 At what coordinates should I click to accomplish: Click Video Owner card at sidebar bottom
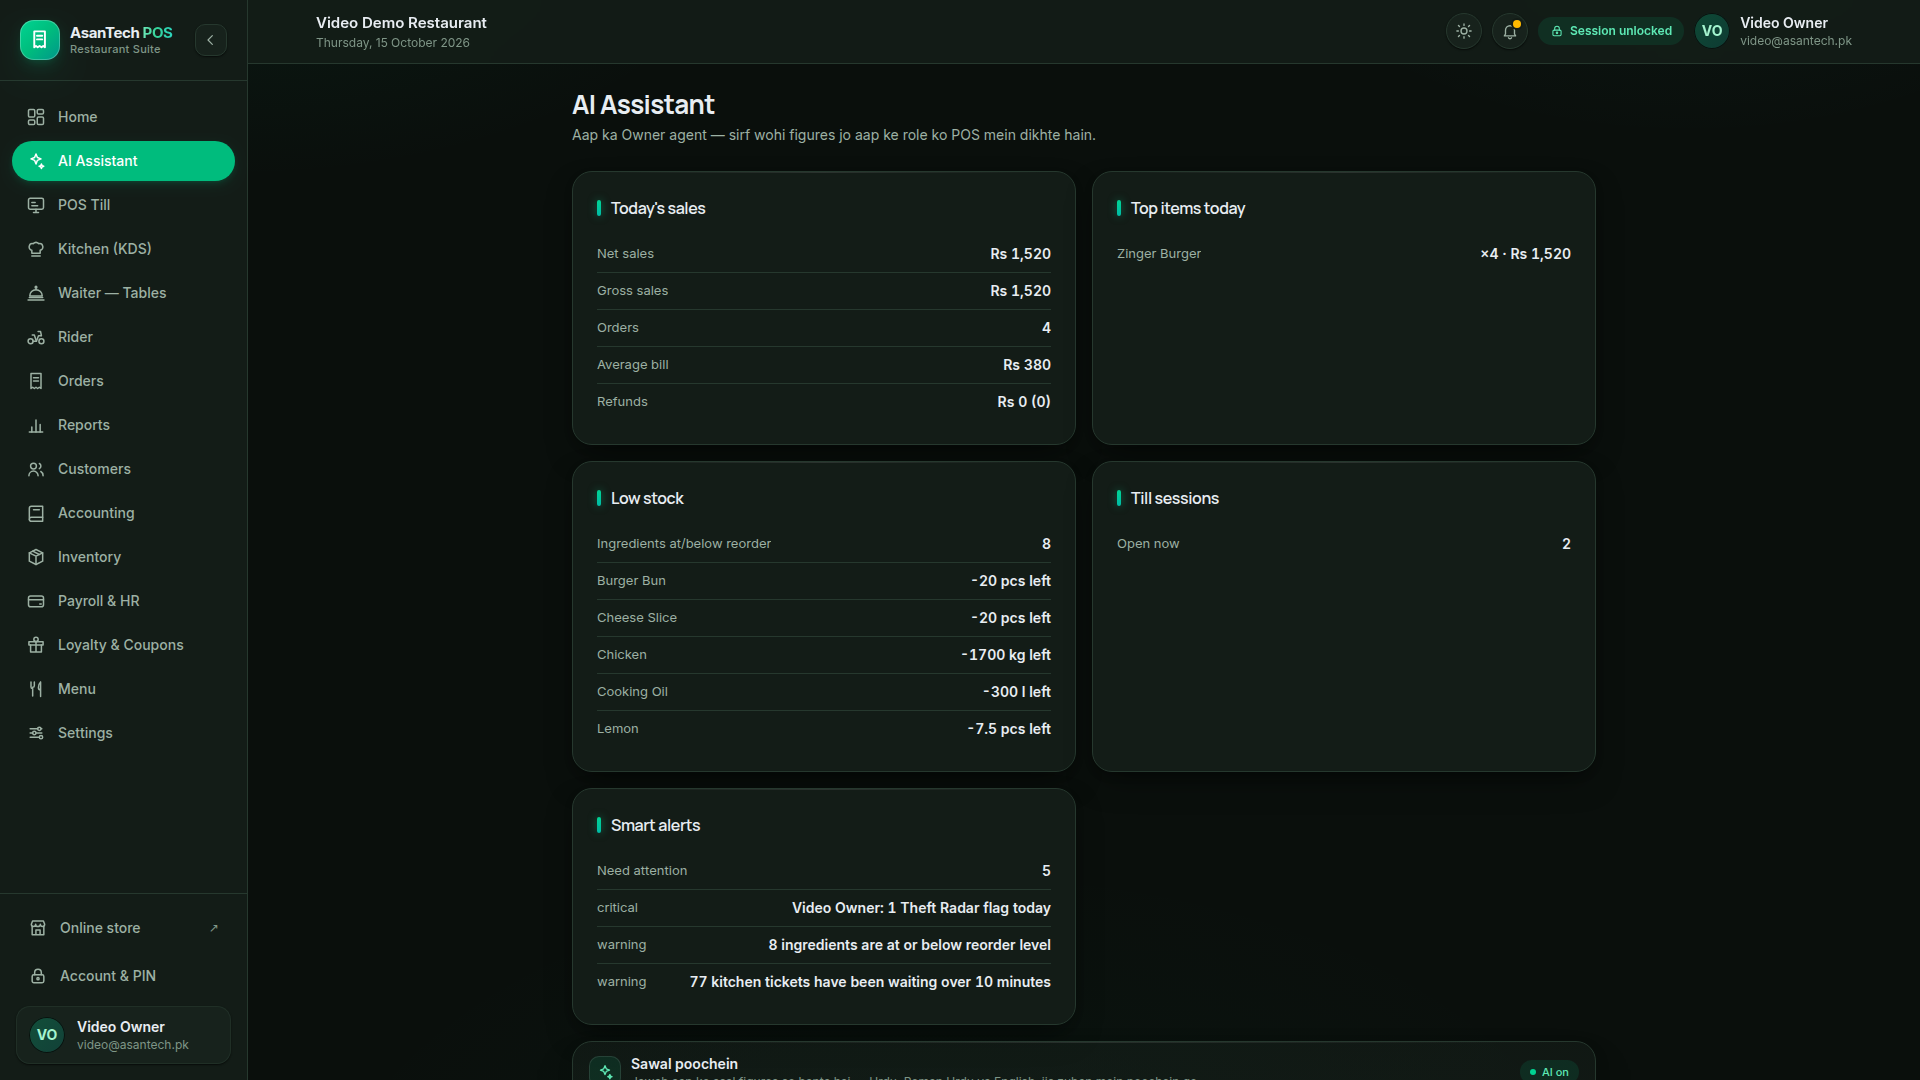pyautogui.click(x=123, y=1035)
